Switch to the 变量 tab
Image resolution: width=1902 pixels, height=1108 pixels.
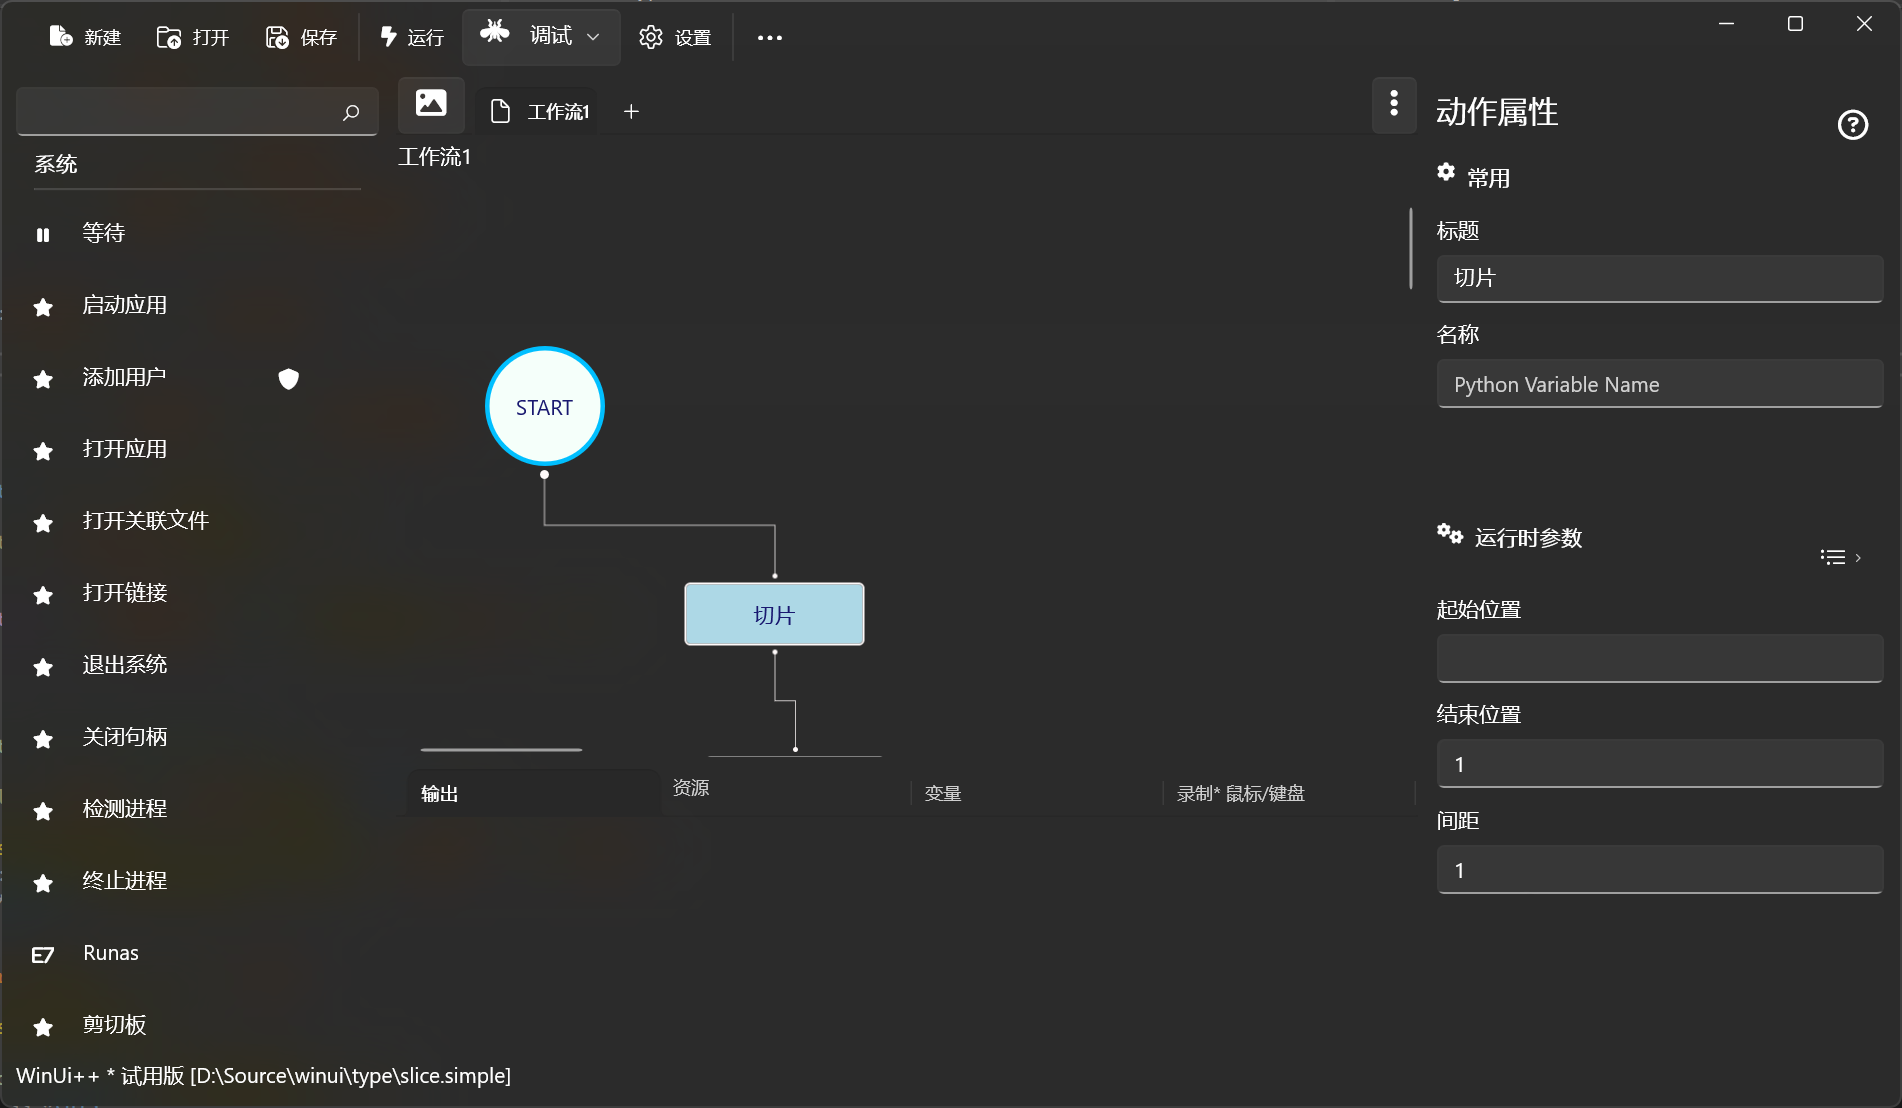click(943, 793)
